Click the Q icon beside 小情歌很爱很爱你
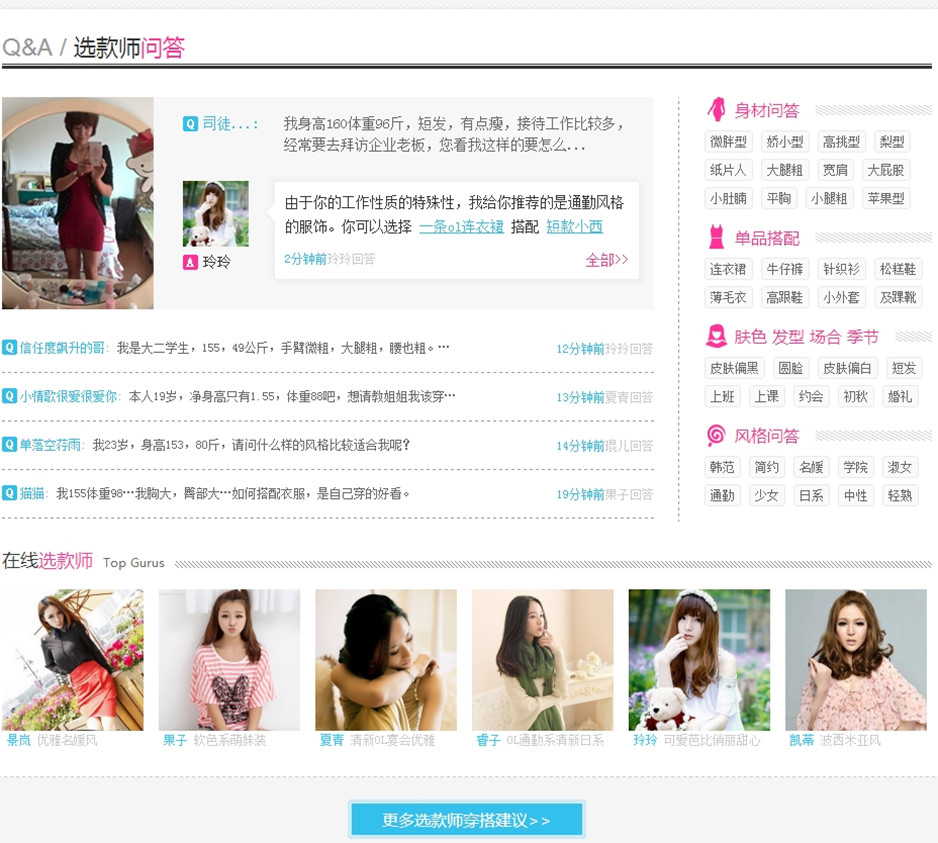Viewport: 938px width, 843px height. tap(8, 396)
